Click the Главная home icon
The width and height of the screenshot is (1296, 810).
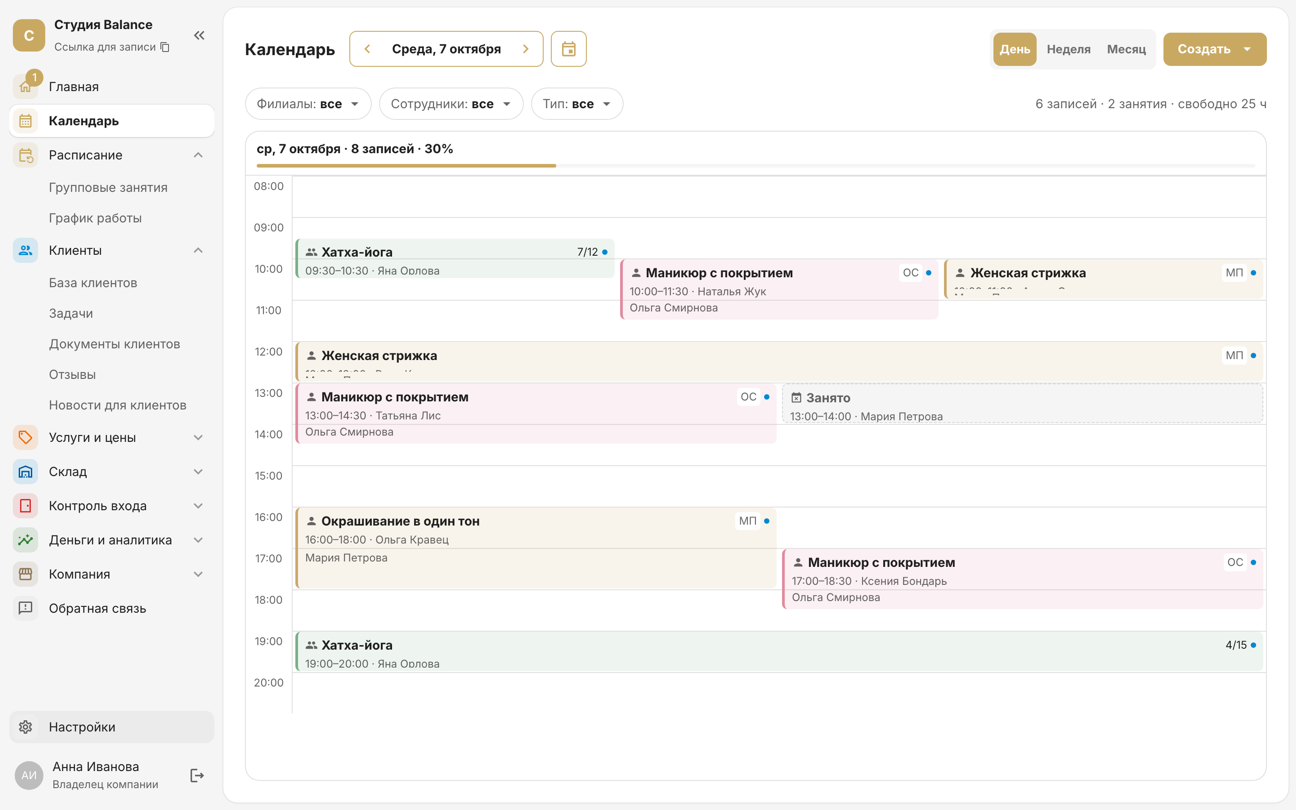[x=26, y=87]
